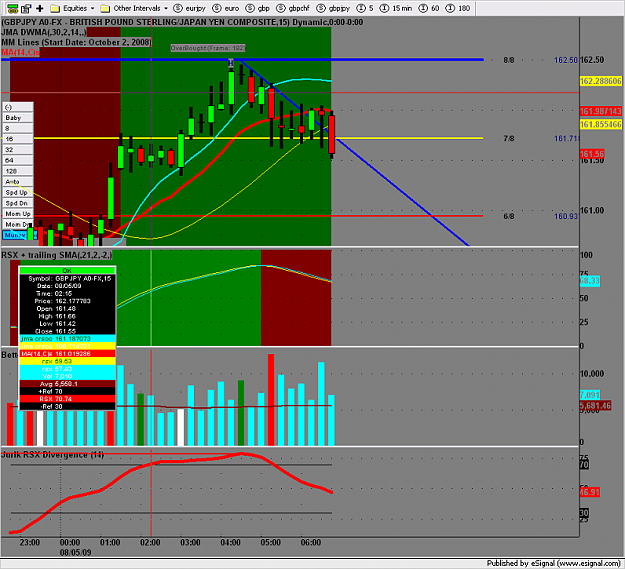Select the Baby frame button
The height and width of the screenshot is (569, 625).
point(18,118)
